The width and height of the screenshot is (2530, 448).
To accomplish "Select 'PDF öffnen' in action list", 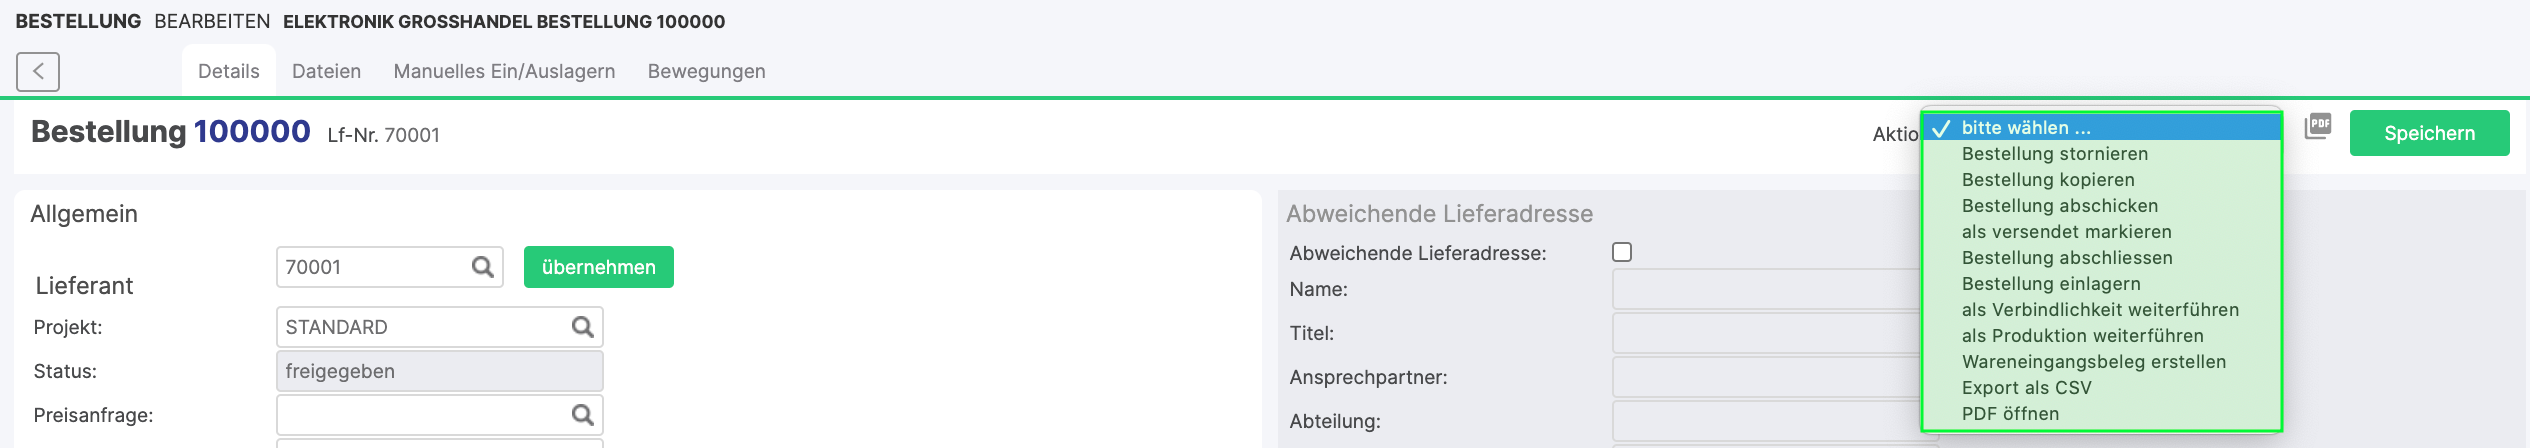I will tap(2010, 414).
